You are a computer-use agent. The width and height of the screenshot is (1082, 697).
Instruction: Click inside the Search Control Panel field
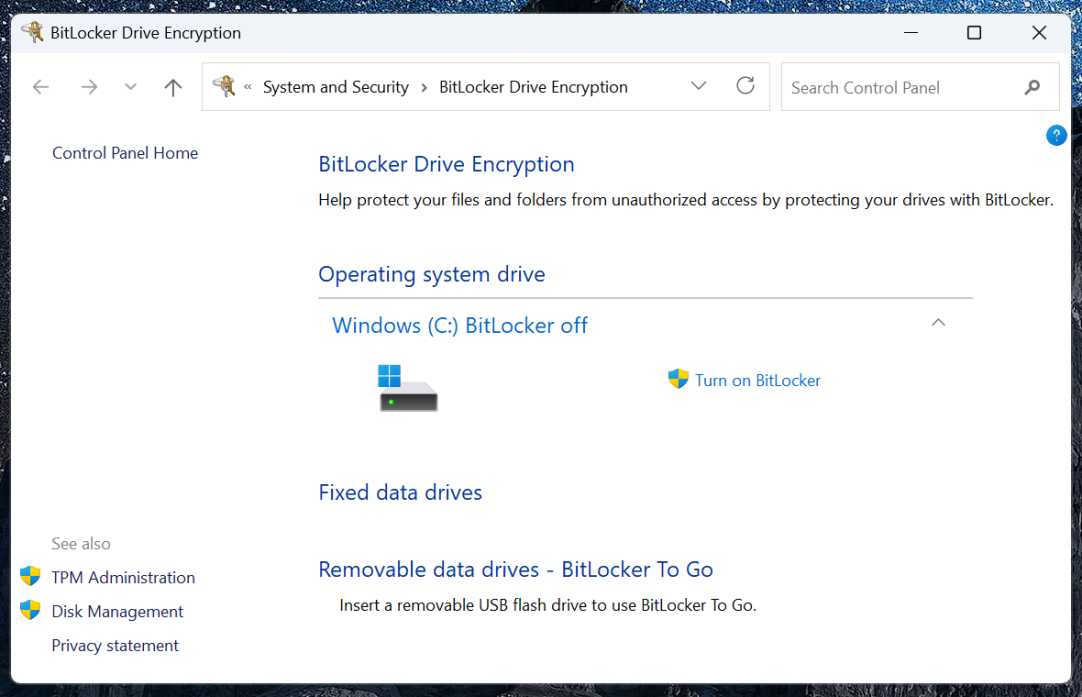(890, 87)
